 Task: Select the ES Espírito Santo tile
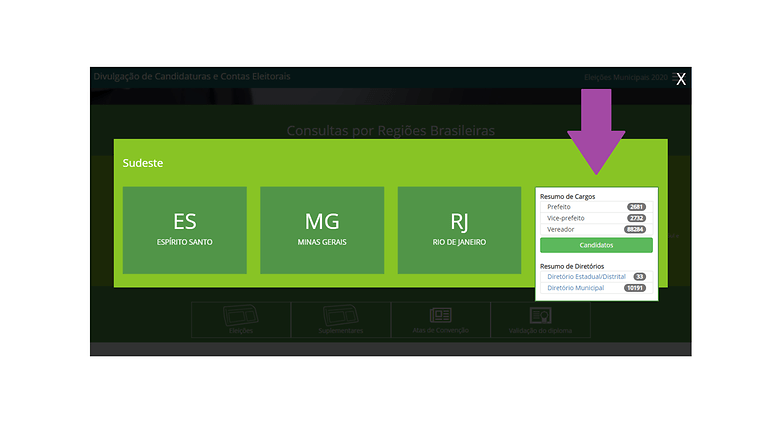click(185, 230)
